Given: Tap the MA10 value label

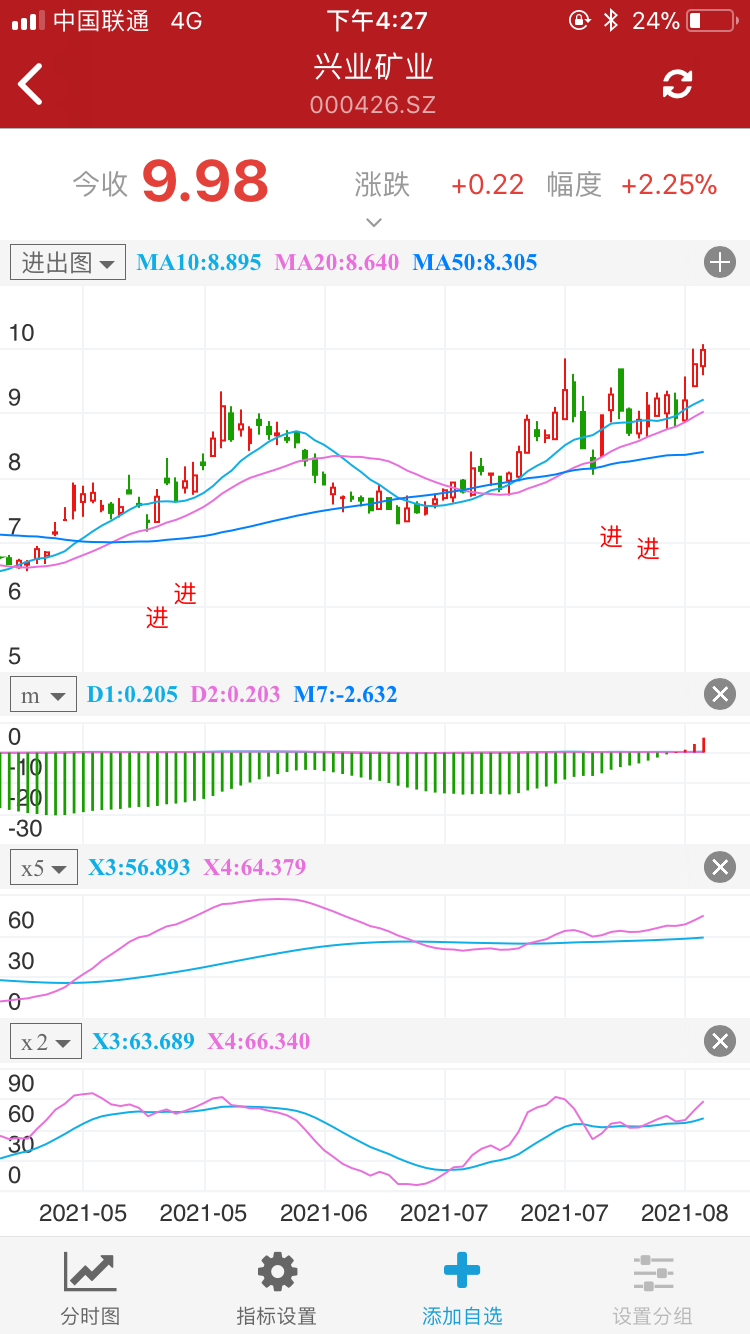Looking at the screenshot, I should coord(199,263).
